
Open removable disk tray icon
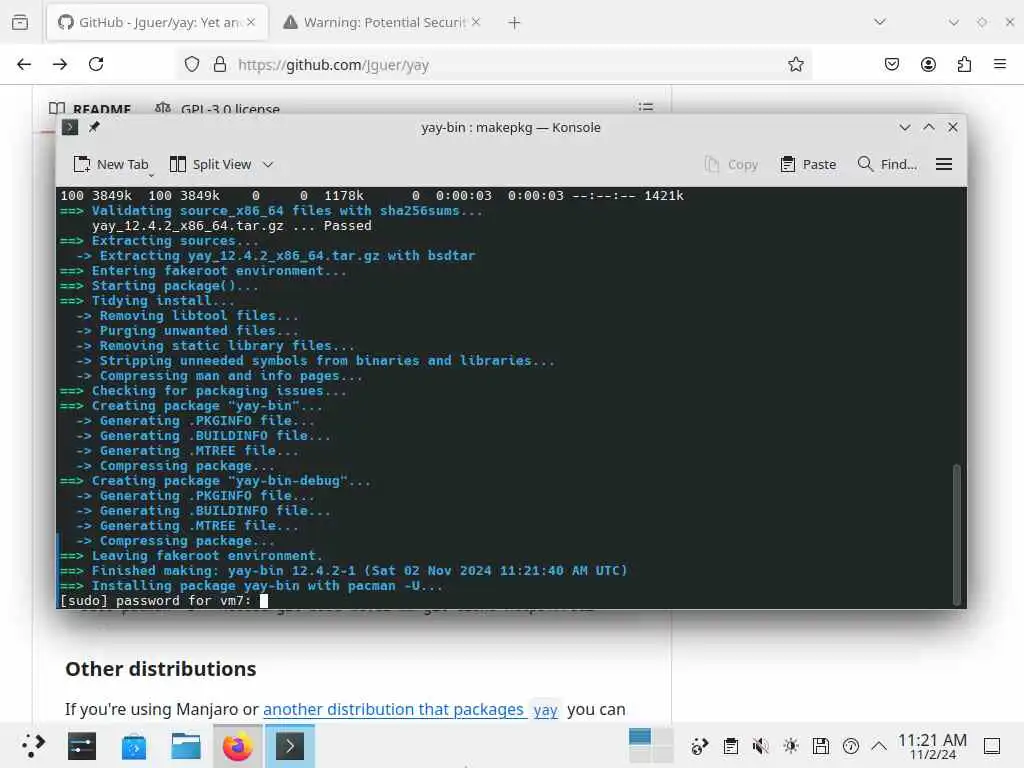[821, 746]
